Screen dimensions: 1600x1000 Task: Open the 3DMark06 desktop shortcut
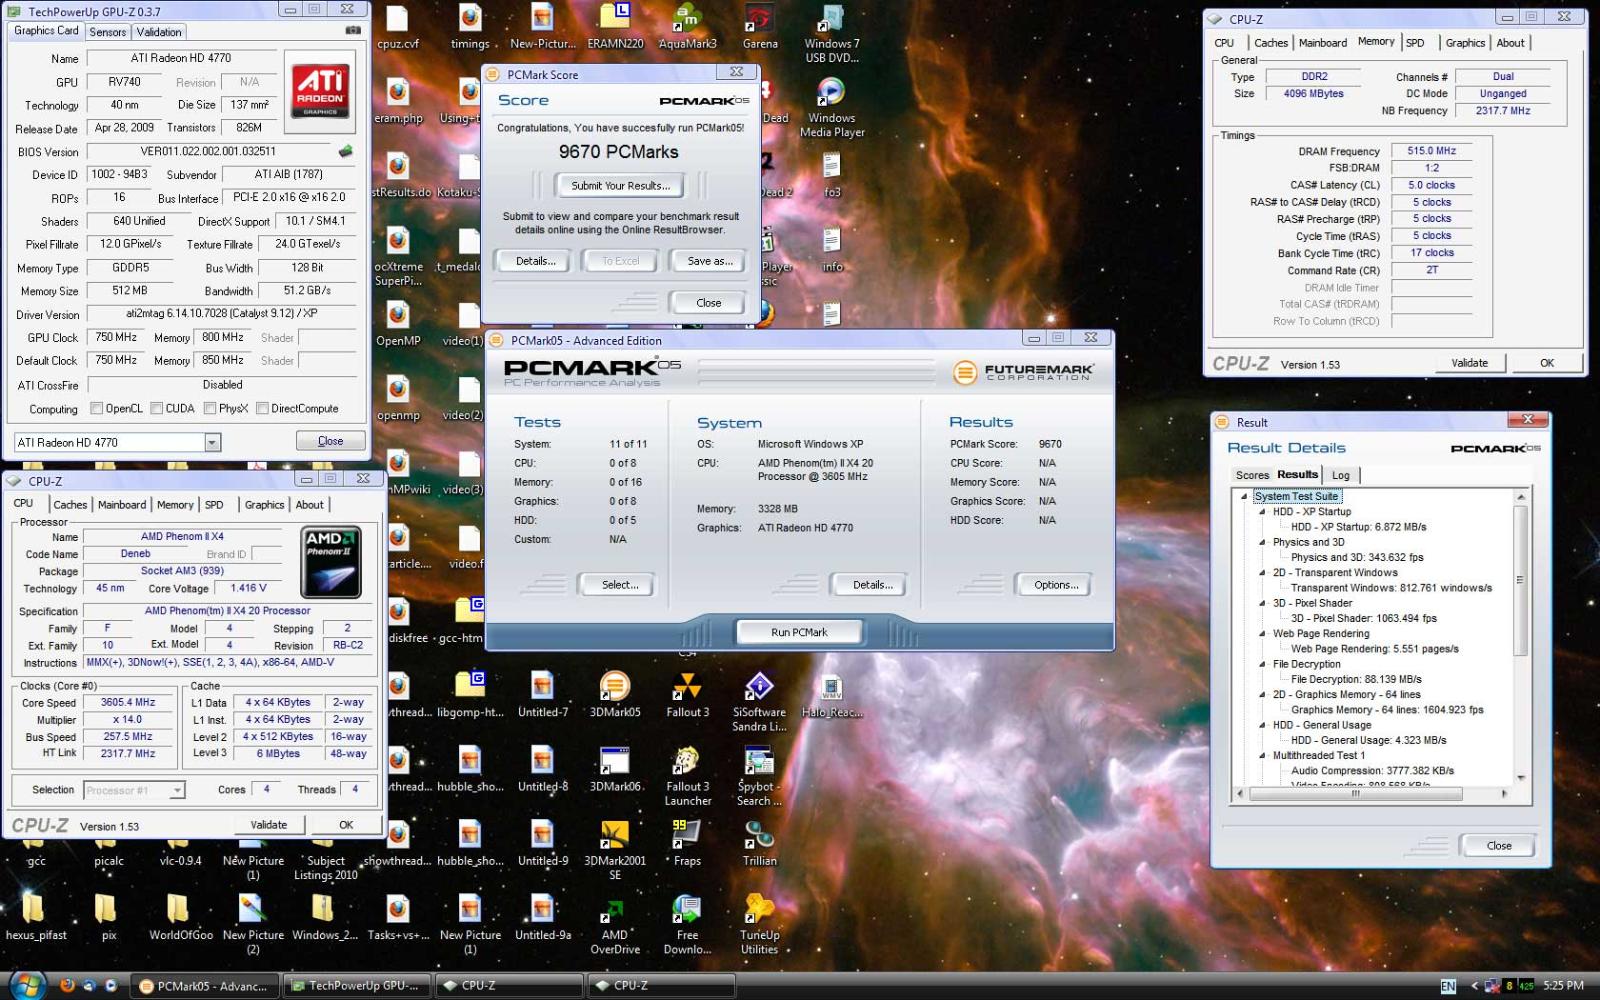click(x=615, y=769)
